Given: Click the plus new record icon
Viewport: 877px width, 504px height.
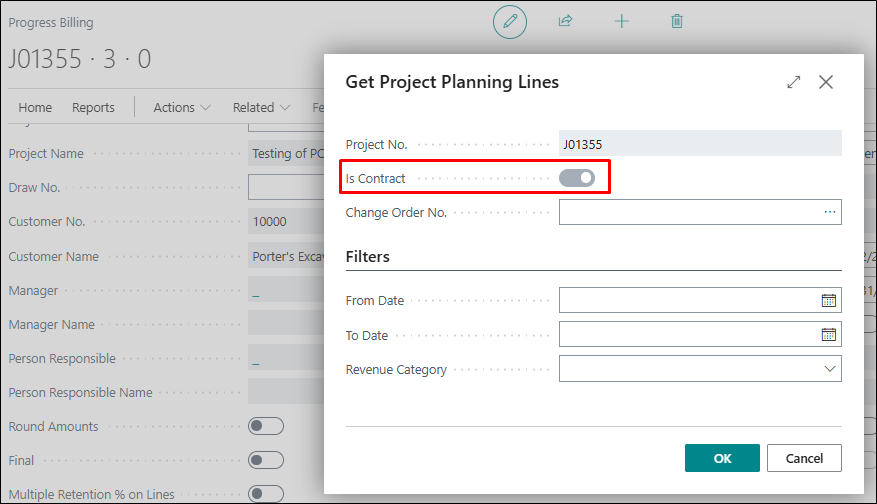Looking at the screenshot, I should tap(621, 21).
